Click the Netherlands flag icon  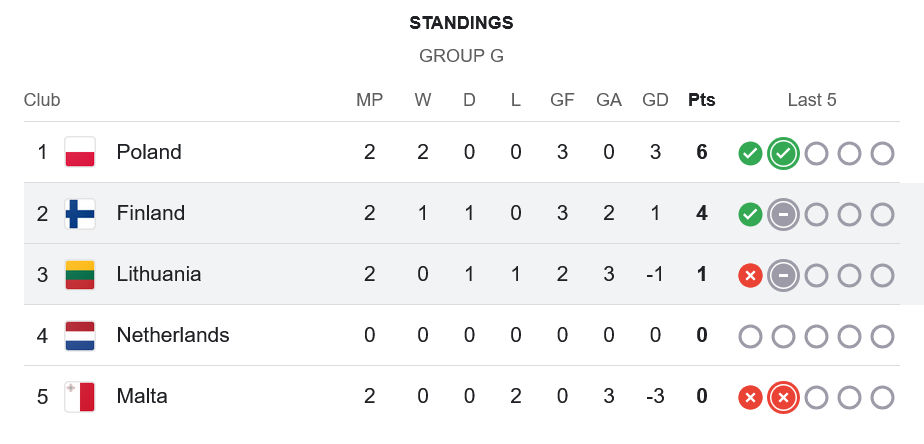pos(80,335)
